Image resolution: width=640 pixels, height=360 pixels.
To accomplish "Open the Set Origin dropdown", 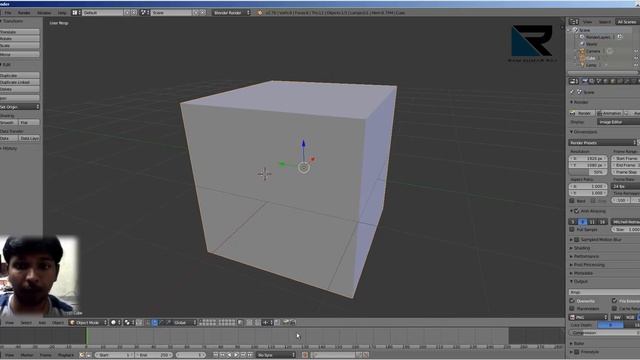I will (x=20, y=107).
